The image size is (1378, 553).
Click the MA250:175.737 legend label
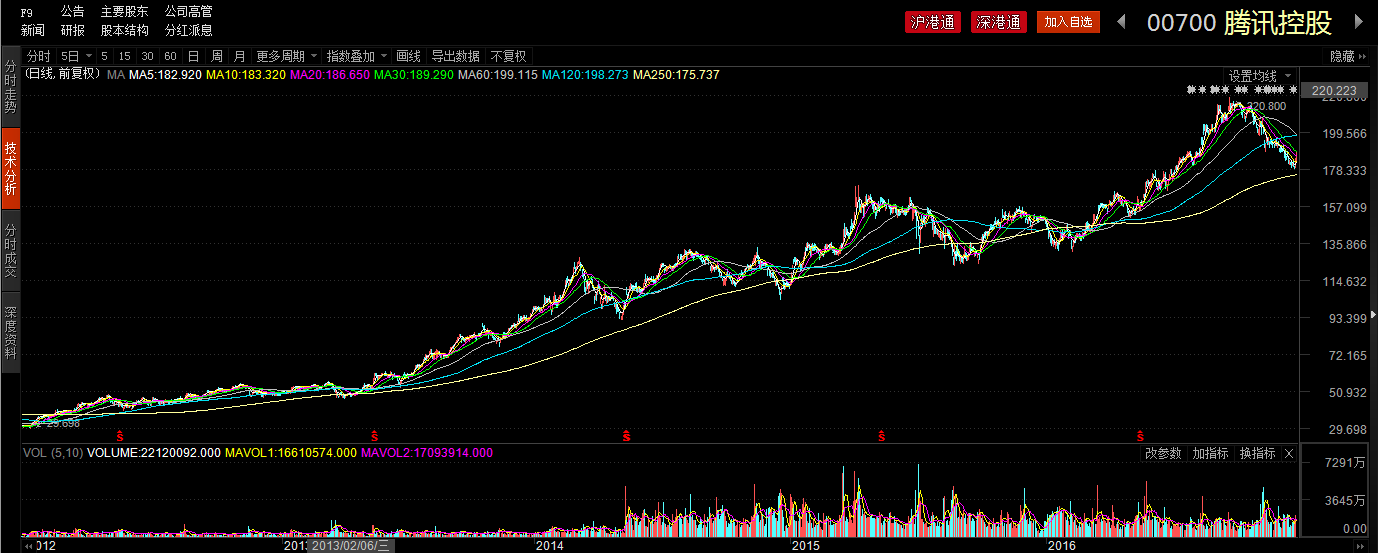point(676,75)
